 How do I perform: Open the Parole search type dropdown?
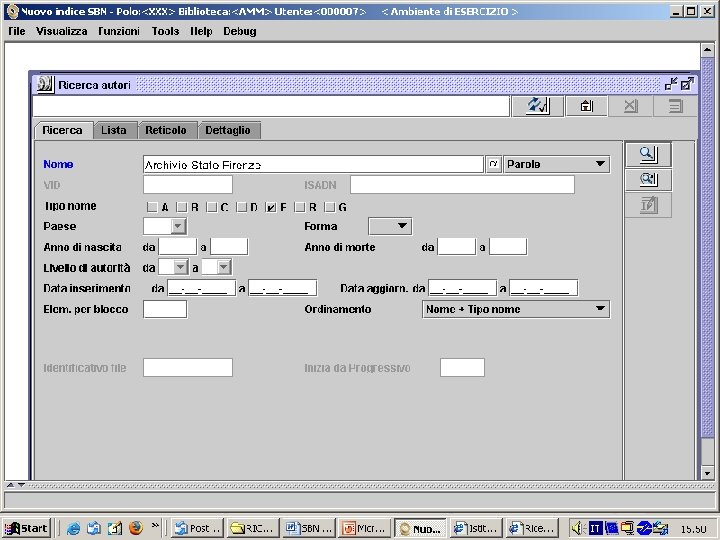tap(557, 164)
